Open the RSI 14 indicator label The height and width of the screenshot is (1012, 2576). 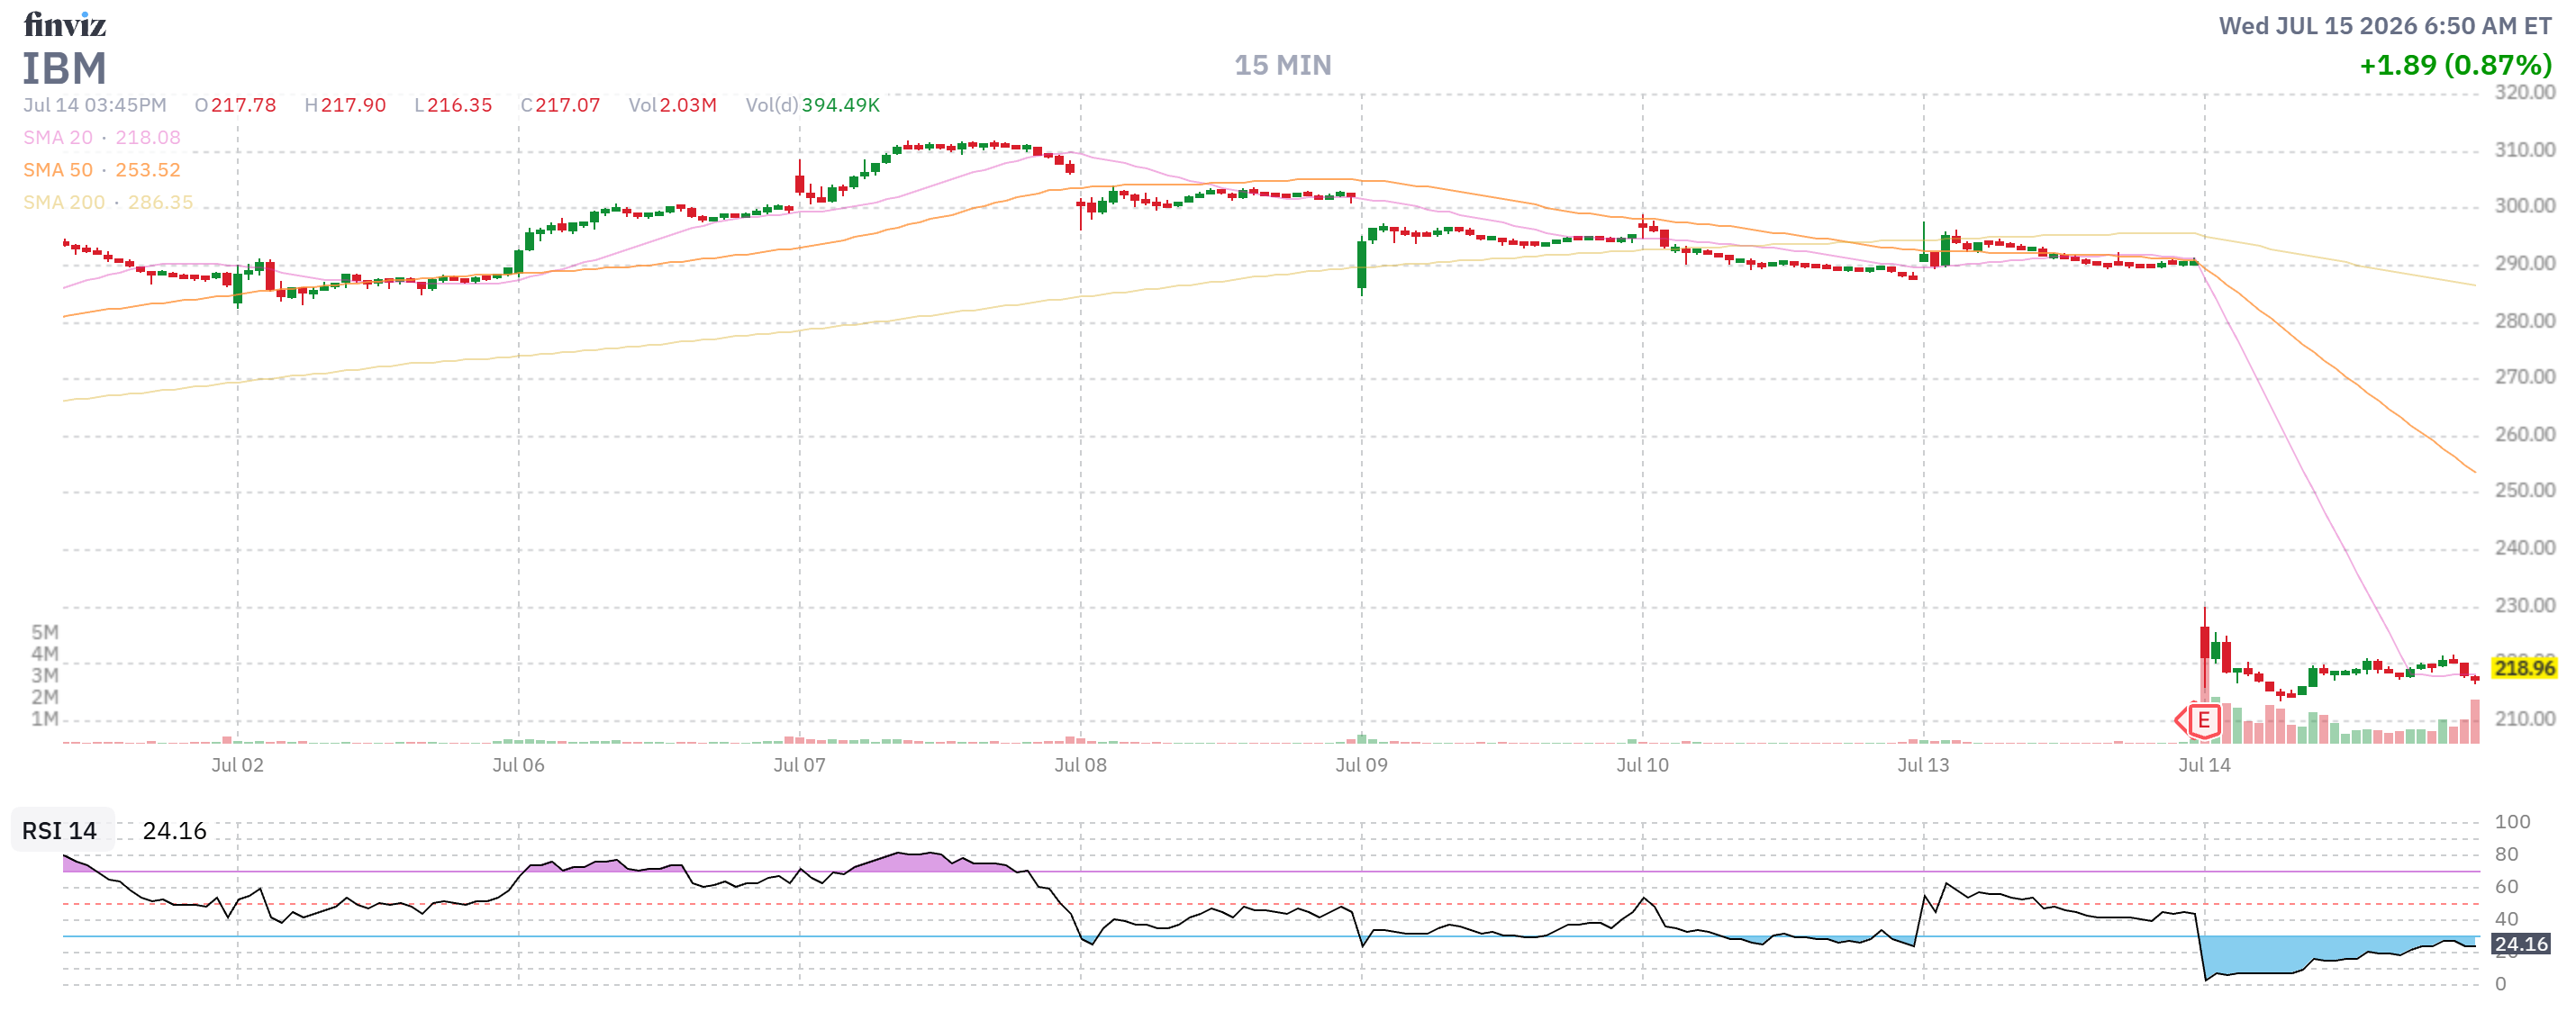pyautogui.click(x=60, y=830)
